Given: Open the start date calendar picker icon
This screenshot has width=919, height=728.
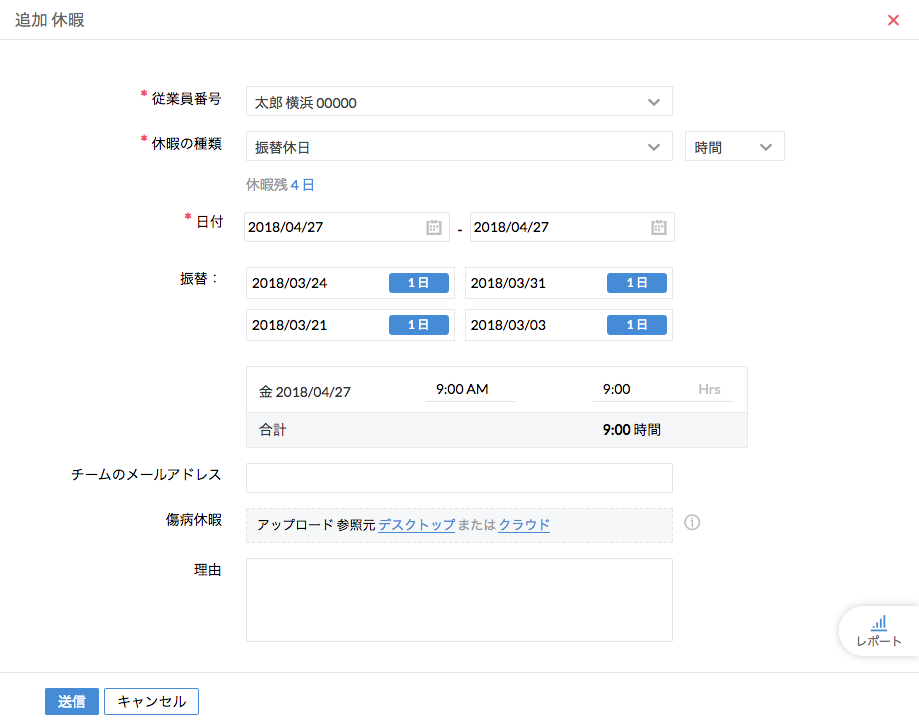Looking at the screenshot, I should (433, 227).
